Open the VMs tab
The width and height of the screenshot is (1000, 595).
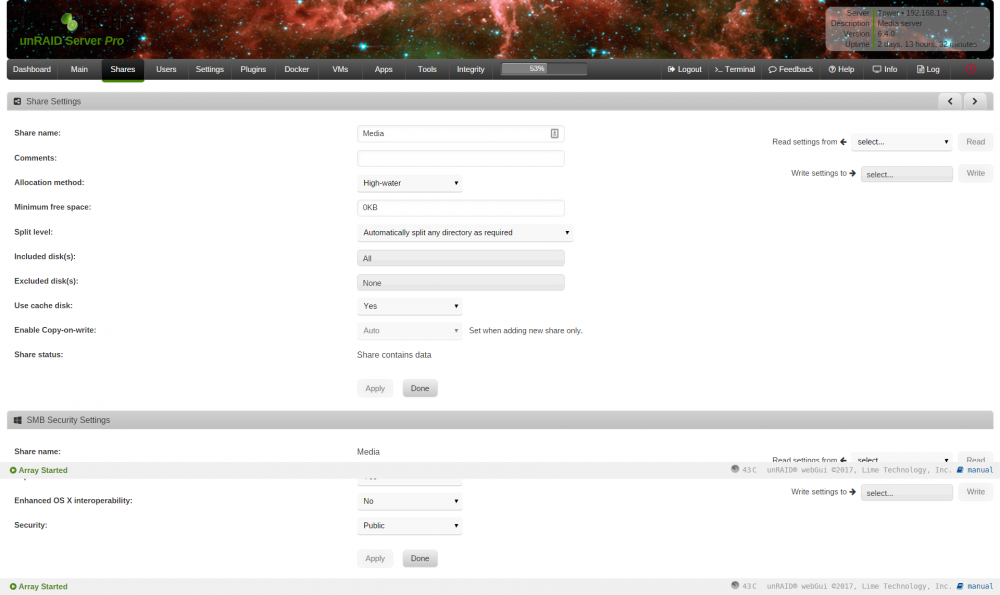pyautogui.click(x=340, y=69)
